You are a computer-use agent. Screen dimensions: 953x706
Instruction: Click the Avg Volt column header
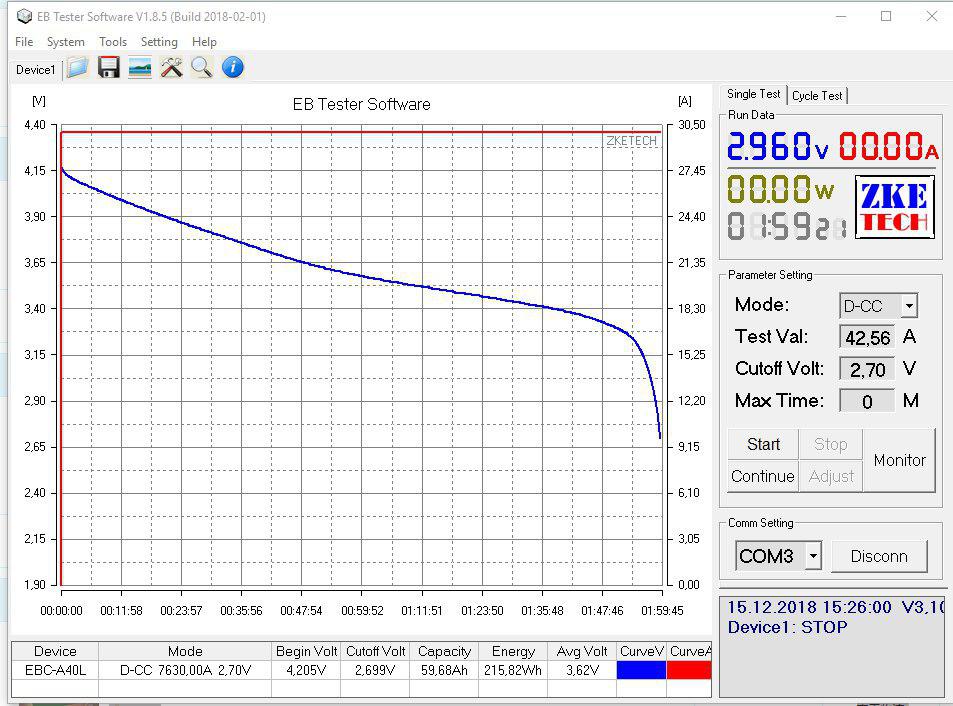(x=582, y=651)
